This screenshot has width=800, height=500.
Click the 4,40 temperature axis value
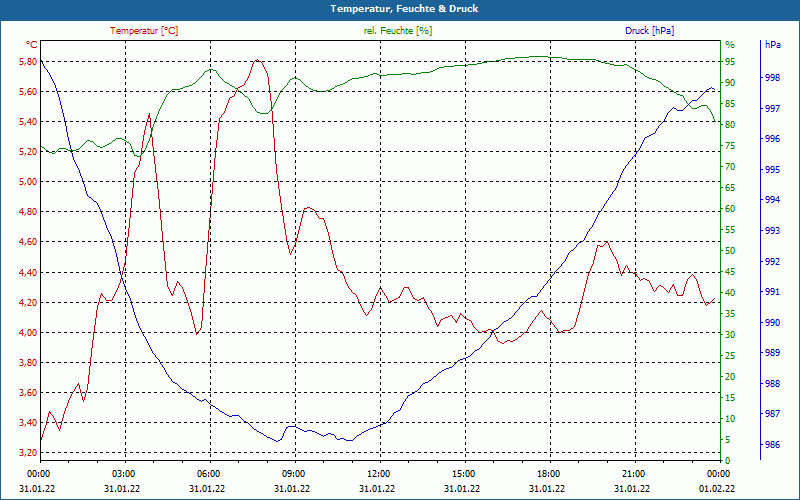[28, 272]
